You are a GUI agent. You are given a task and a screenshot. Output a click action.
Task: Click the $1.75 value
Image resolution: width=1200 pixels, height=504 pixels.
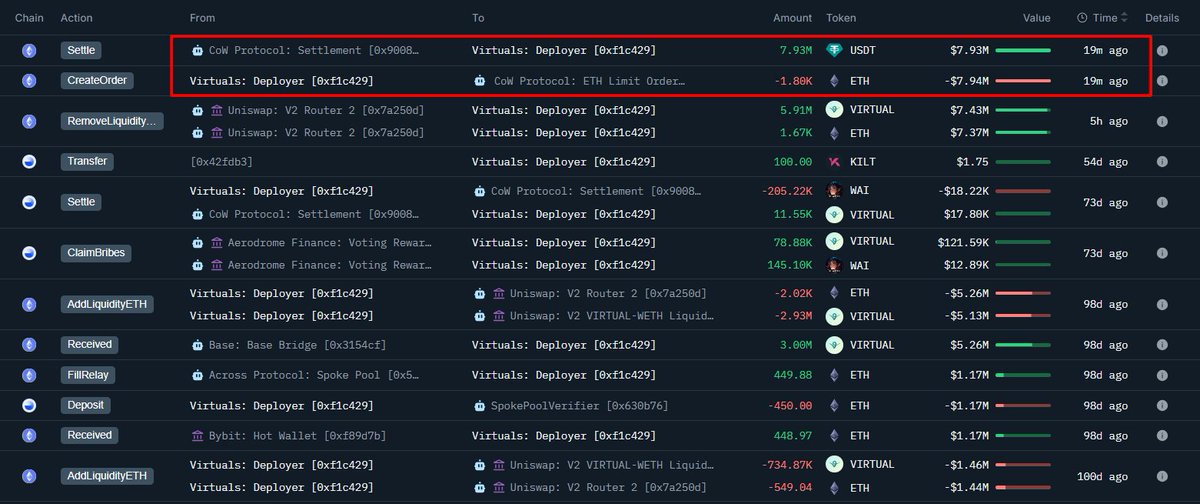[x=972, y=162]
